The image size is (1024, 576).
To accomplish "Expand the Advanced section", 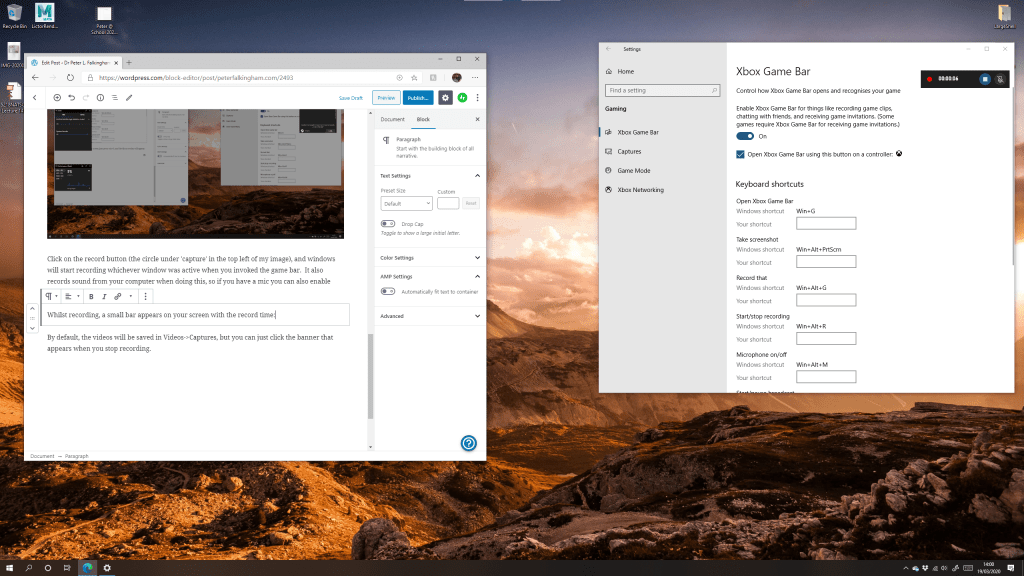I will point(429,315).
